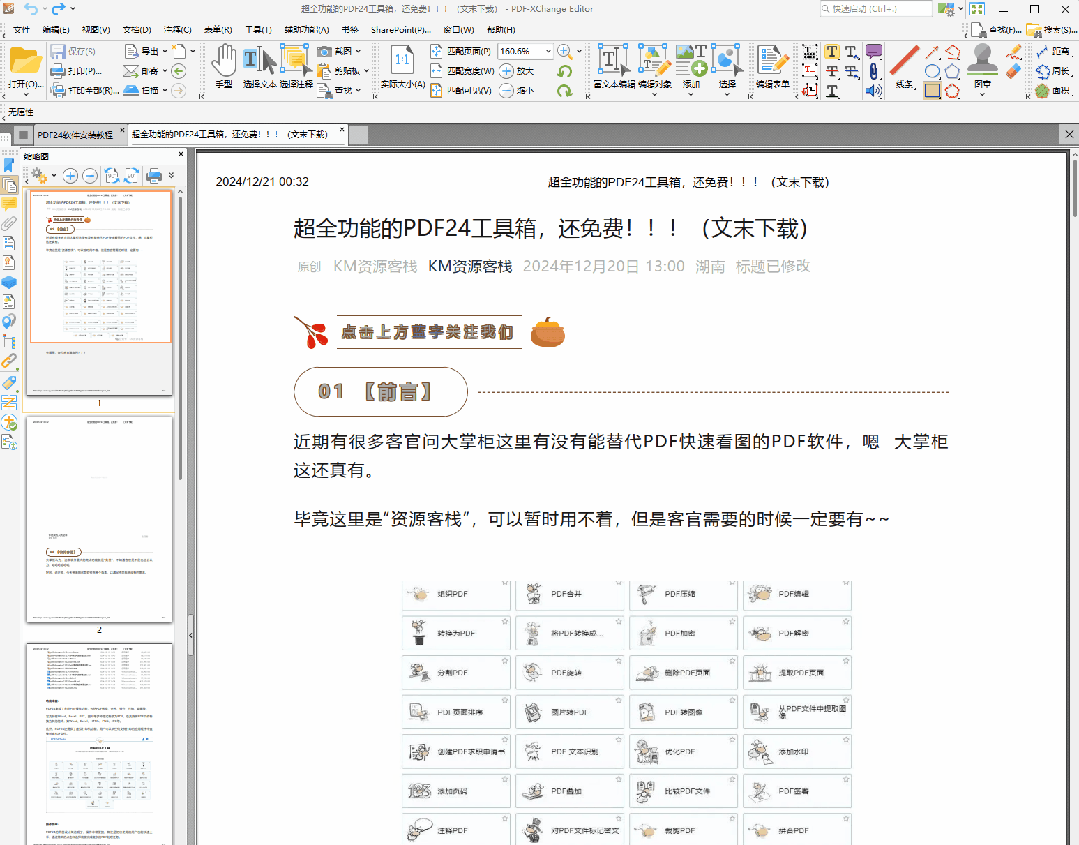Select the File Attachment paperclip tool
The width and height of the screenshot is (1079, 845).
874,71
